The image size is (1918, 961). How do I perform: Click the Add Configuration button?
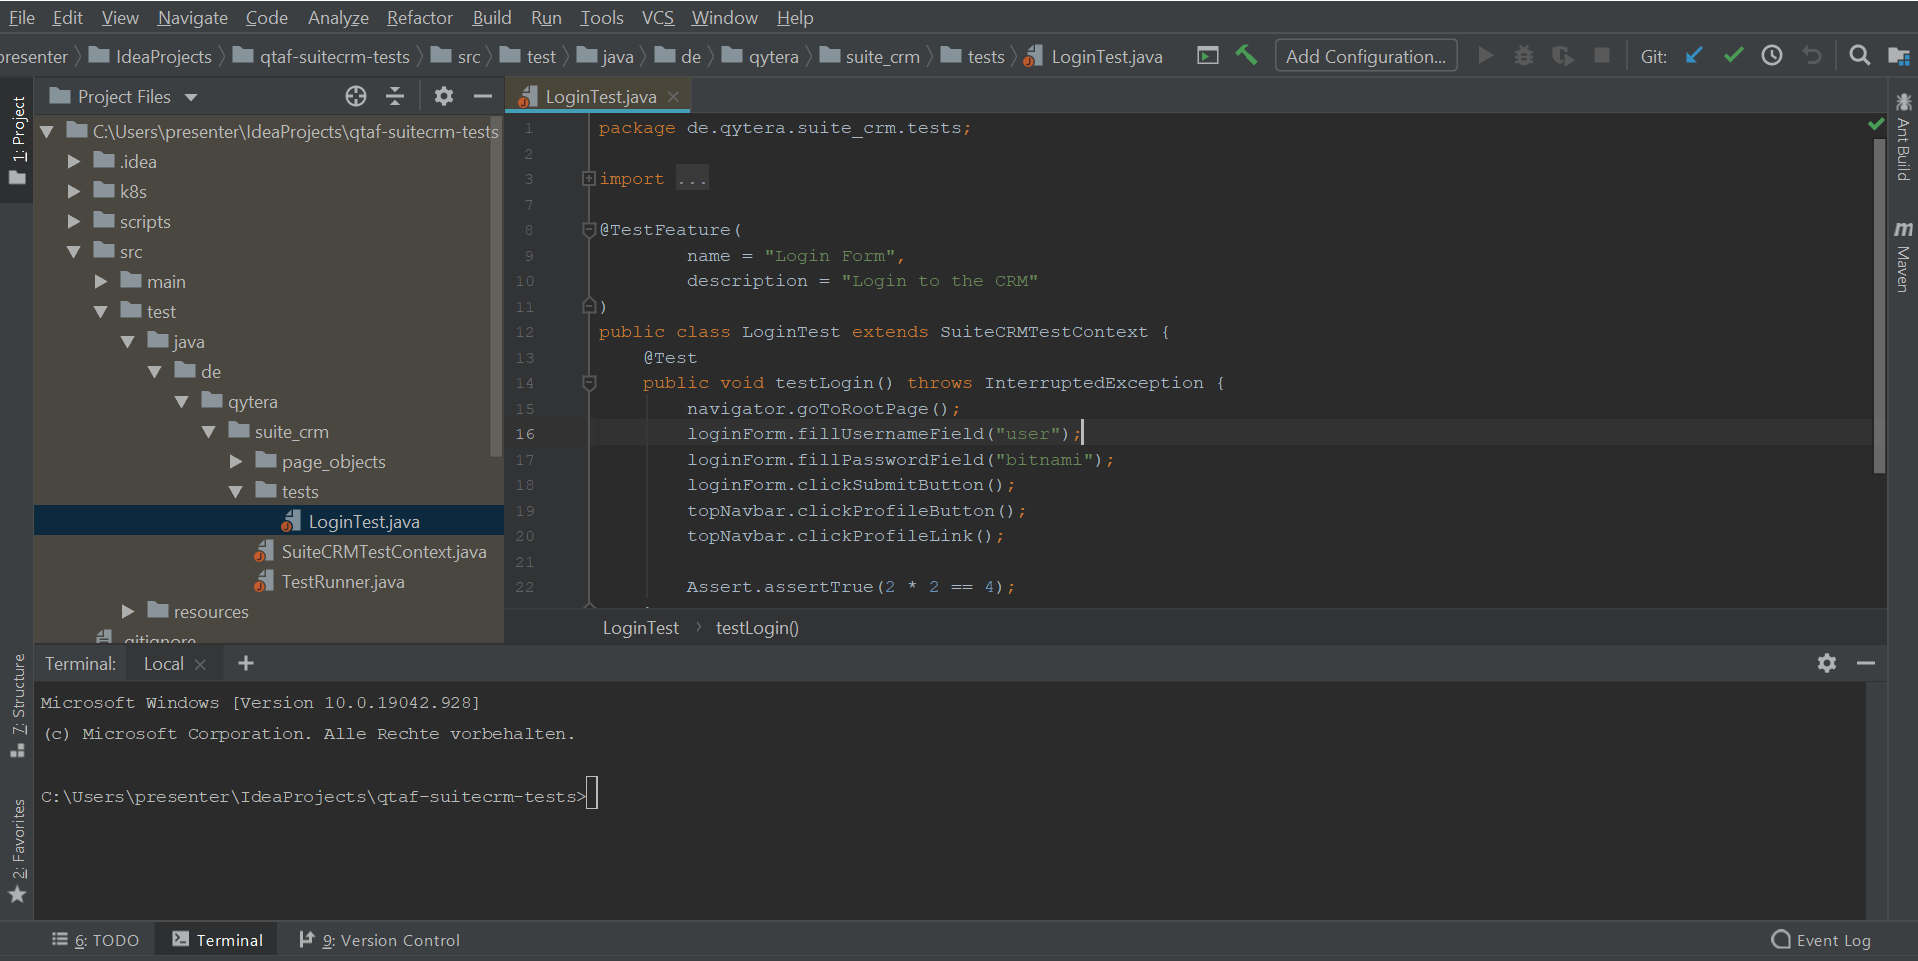(1365, 56)
